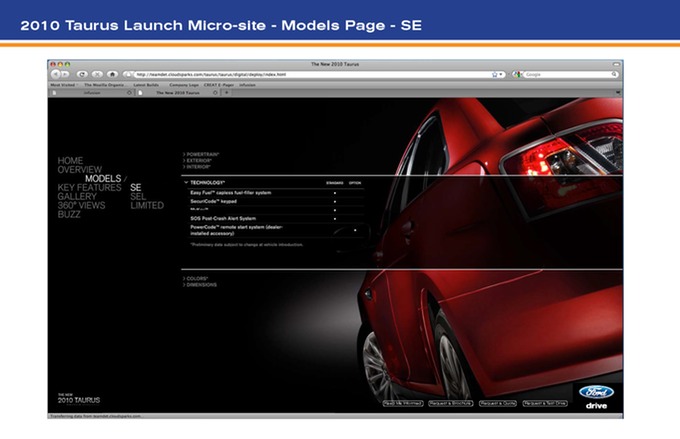Open the Google search engine icon menu

(517, 75)
